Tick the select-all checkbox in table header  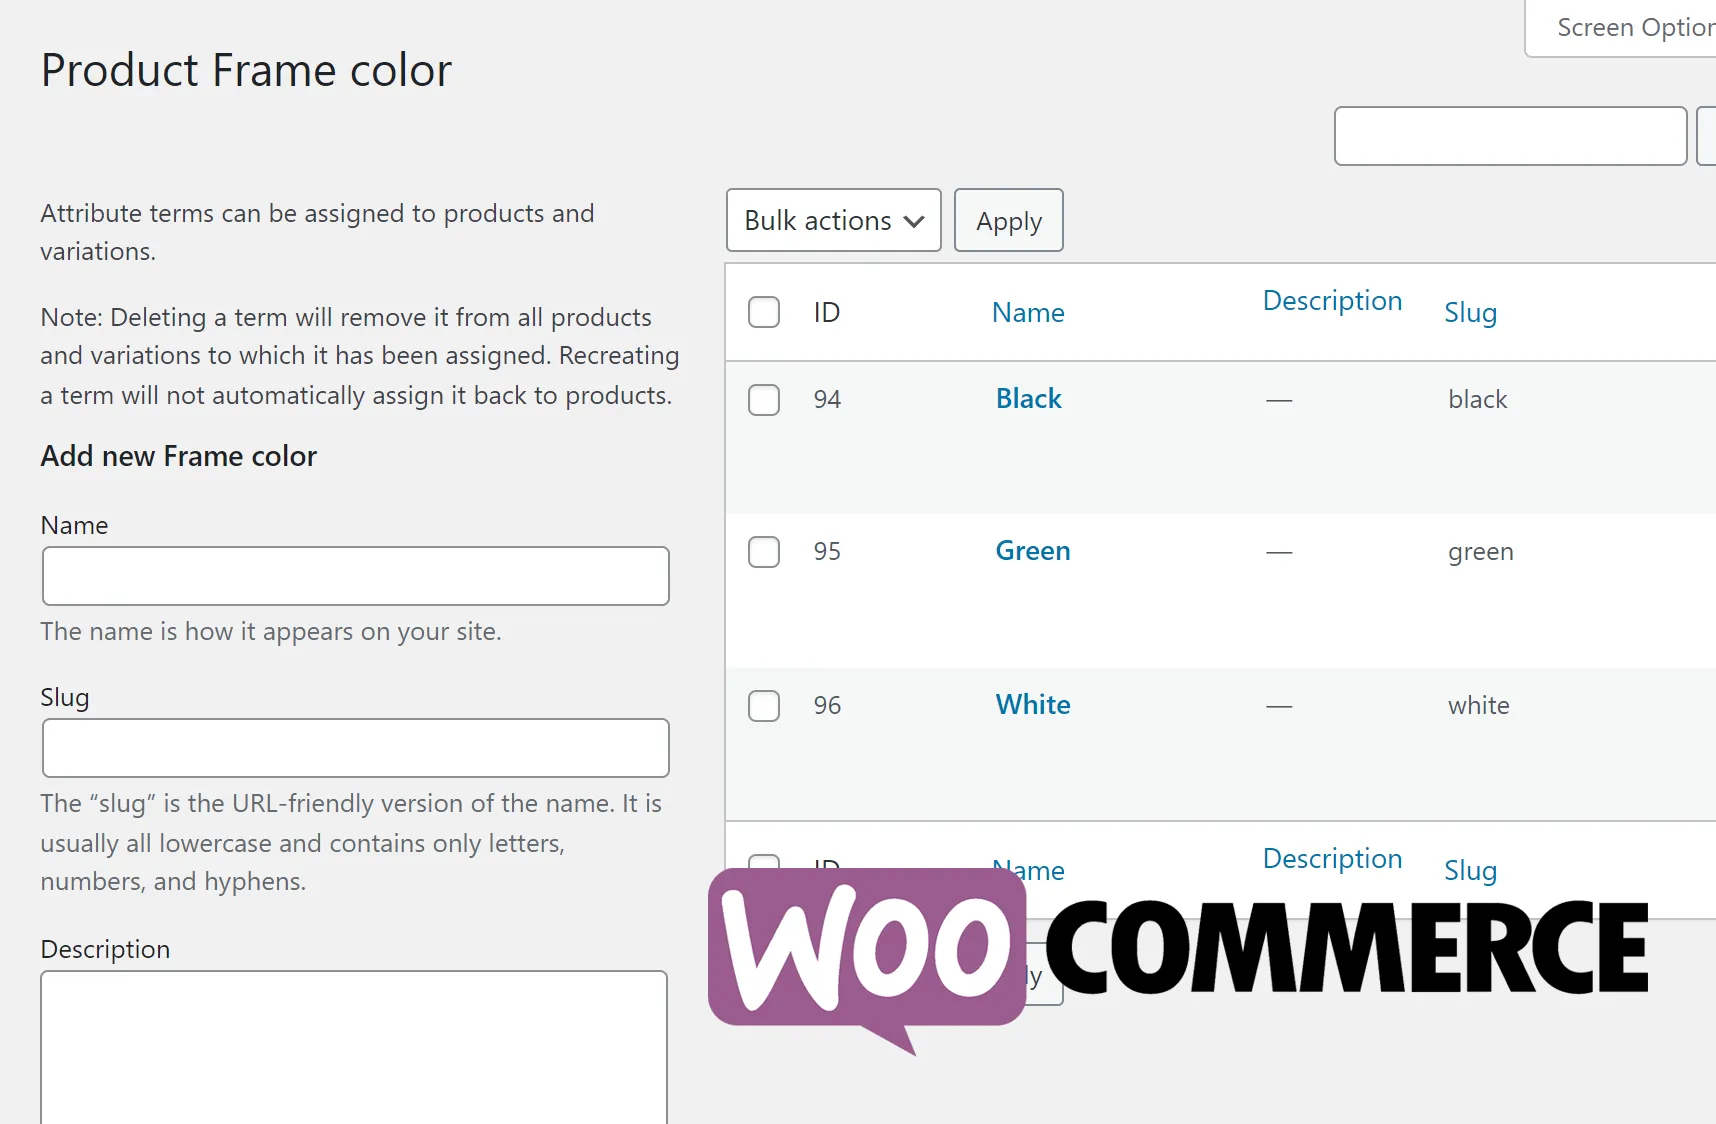[x=764, y=312]
